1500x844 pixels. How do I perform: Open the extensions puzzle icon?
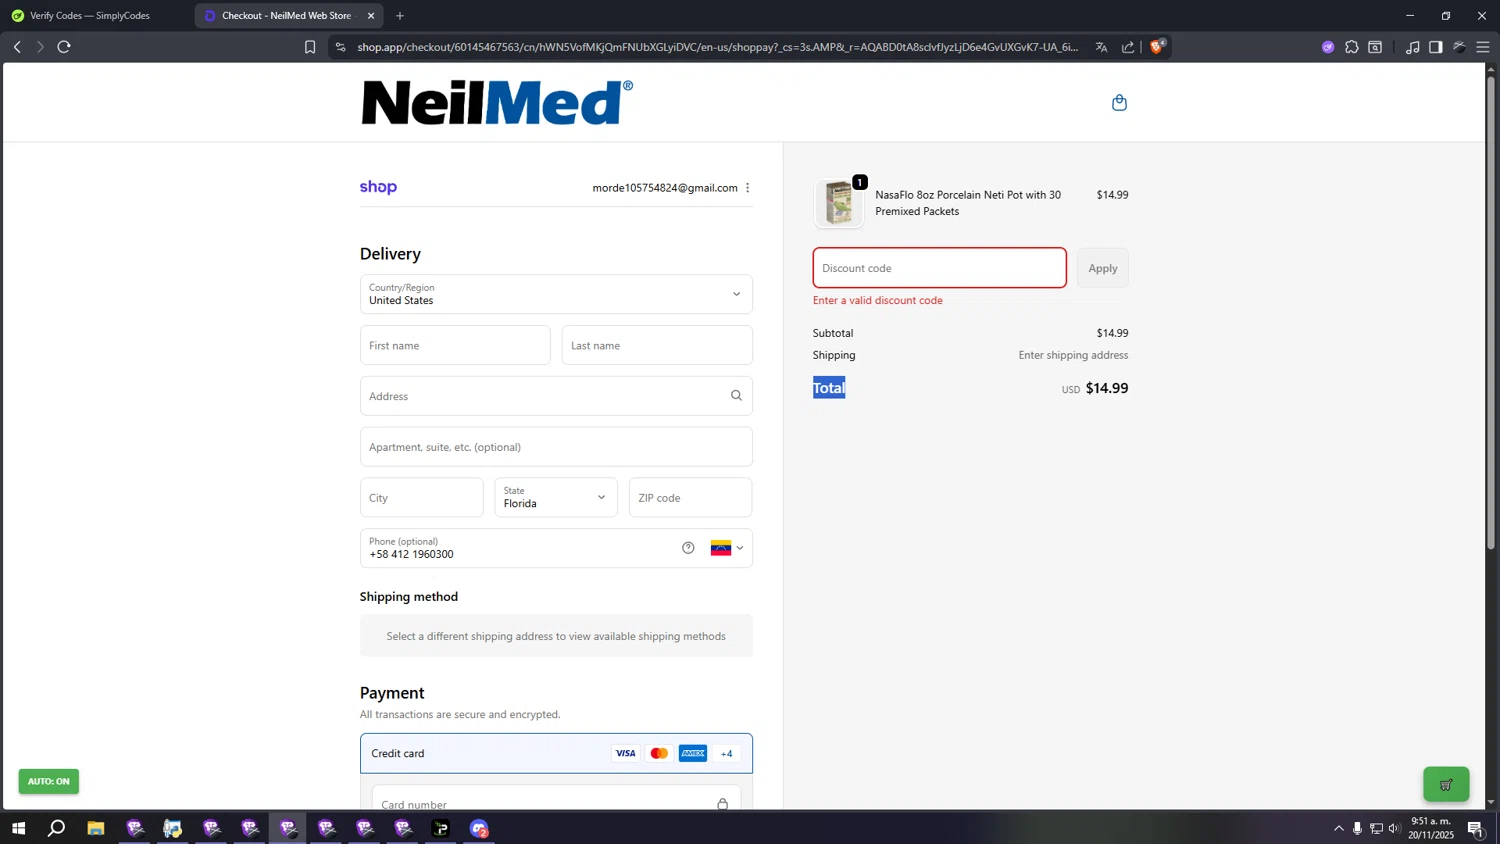(x=1352, y=47)
